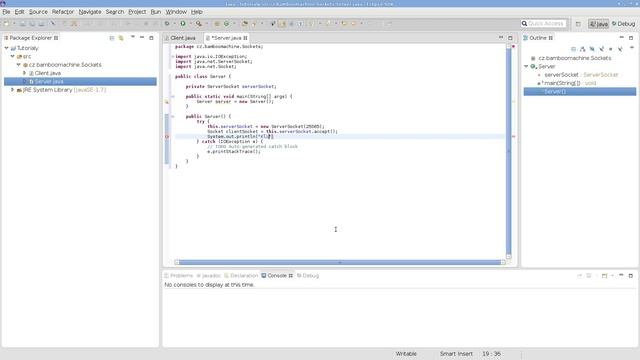Collapse the Tutorialy project
The width and height of the screenshot is (640, 360).
point(7,48)
